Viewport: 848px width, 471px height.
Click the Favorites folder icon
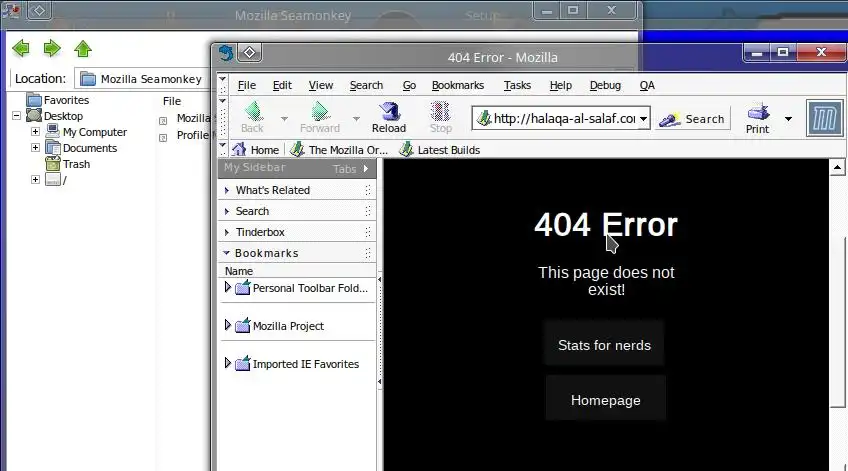click(34, 100)
